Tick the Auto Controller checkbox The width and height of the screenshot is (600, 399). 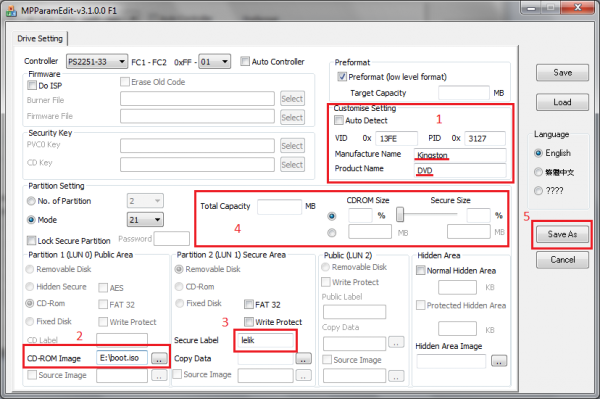point(245,61)
